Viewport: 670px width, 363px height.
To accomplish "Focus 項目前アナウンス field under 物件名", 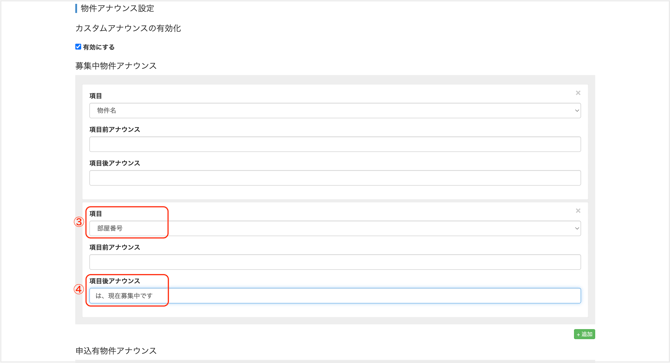I will pyautogui.click(x=335, y=144).
